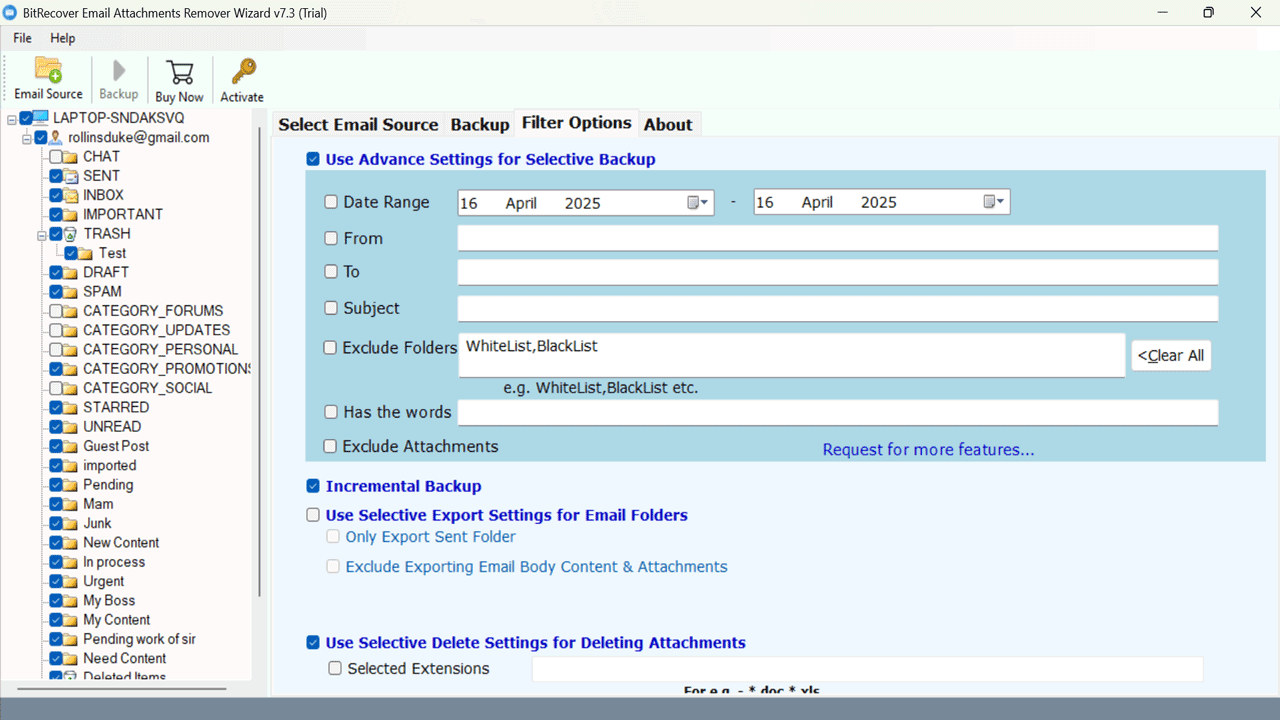Click the CHAT folder icon
1280x720 pixels.
tap(71, 157)
